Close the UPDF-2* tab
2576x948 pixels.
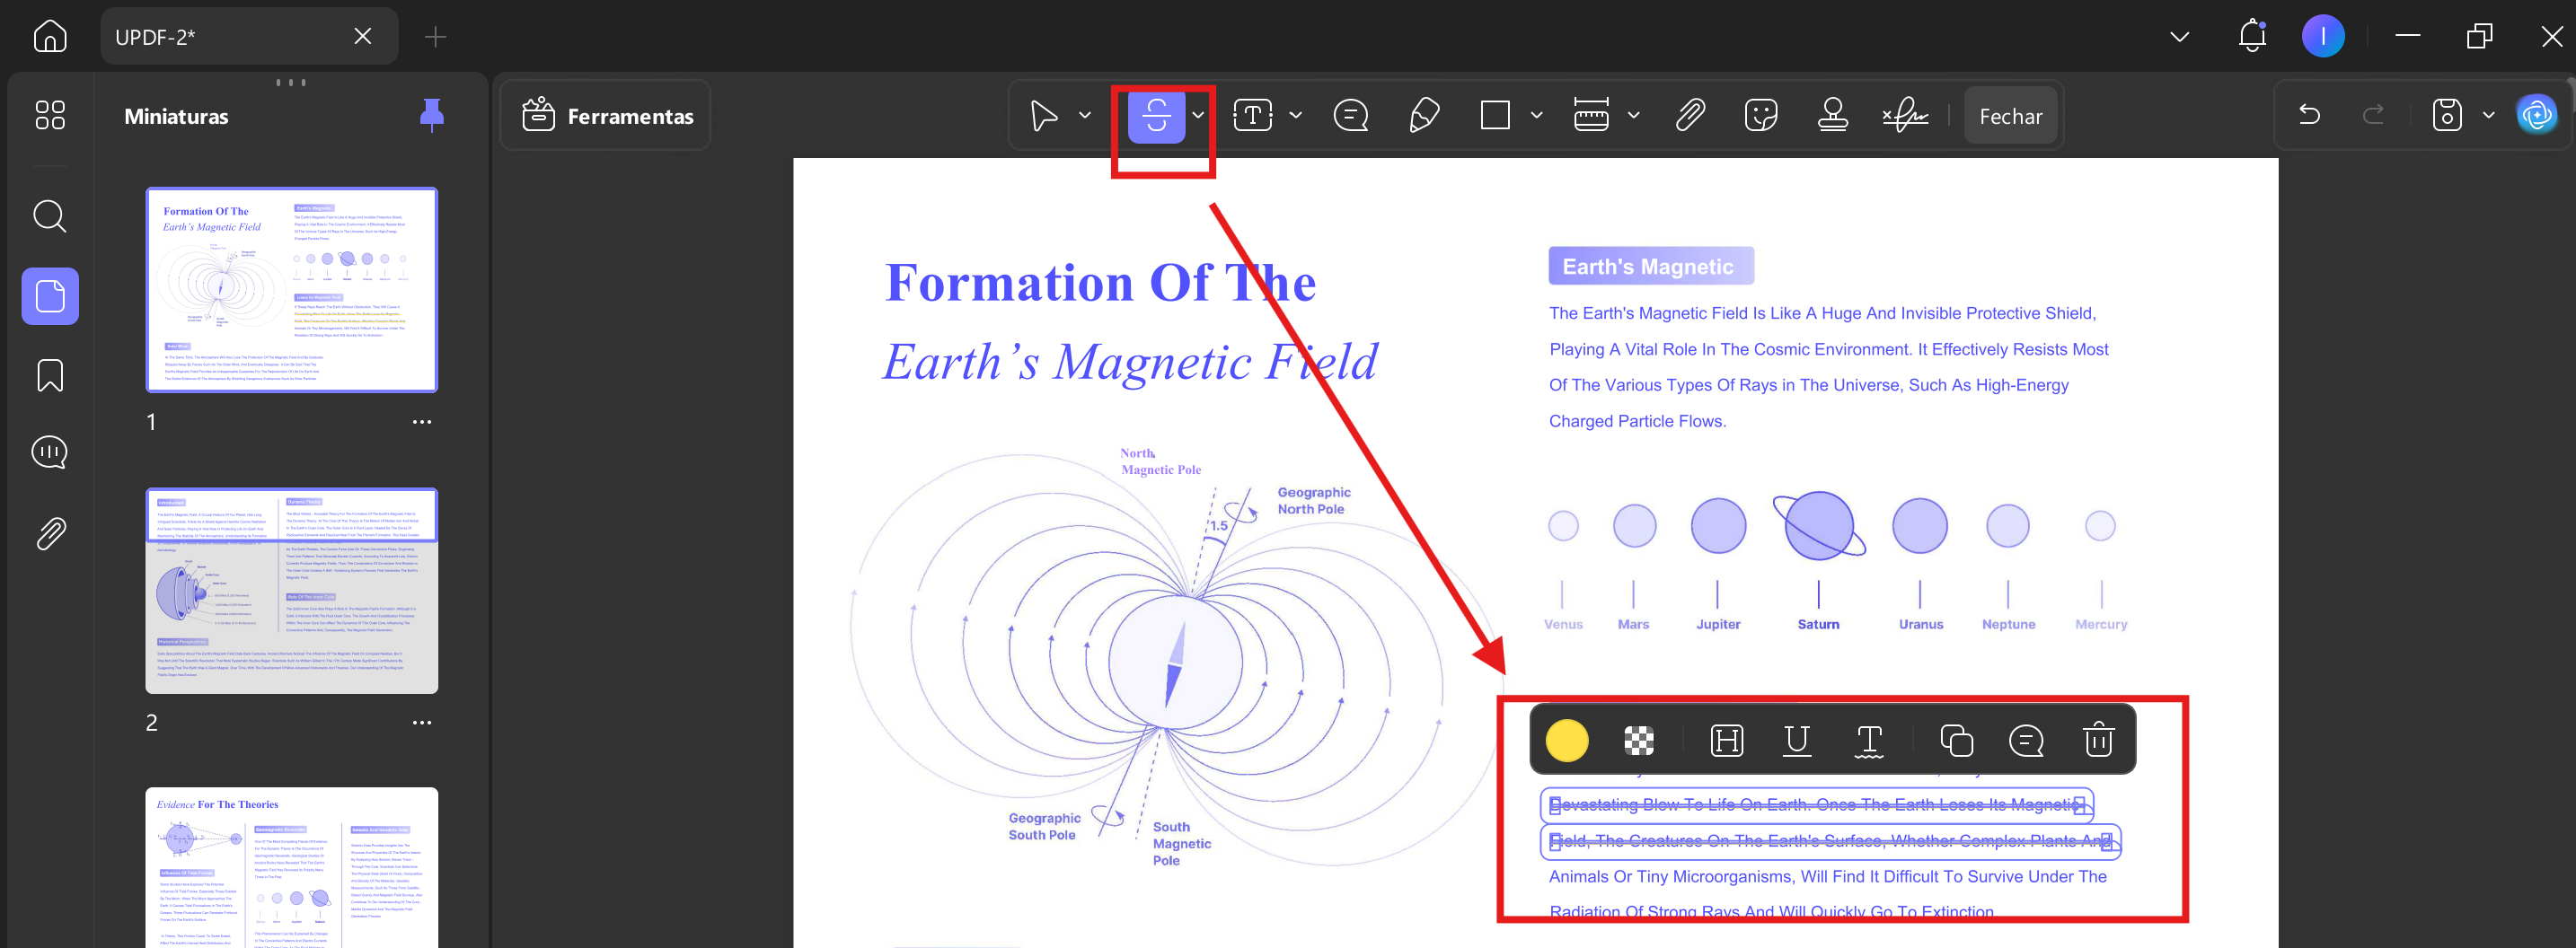pos(363,36)
